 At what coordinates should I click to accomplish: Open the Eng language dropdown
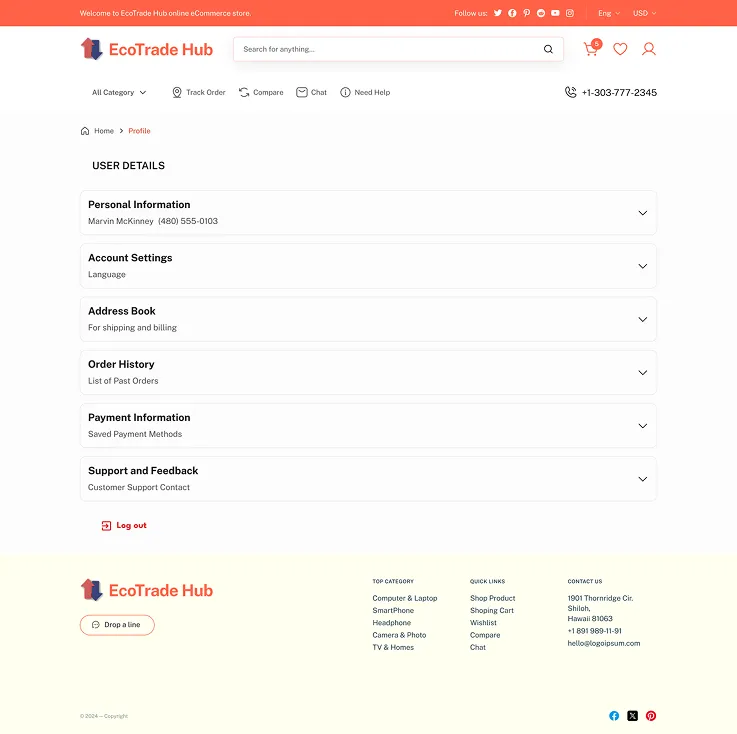click(x=609, y=13)
